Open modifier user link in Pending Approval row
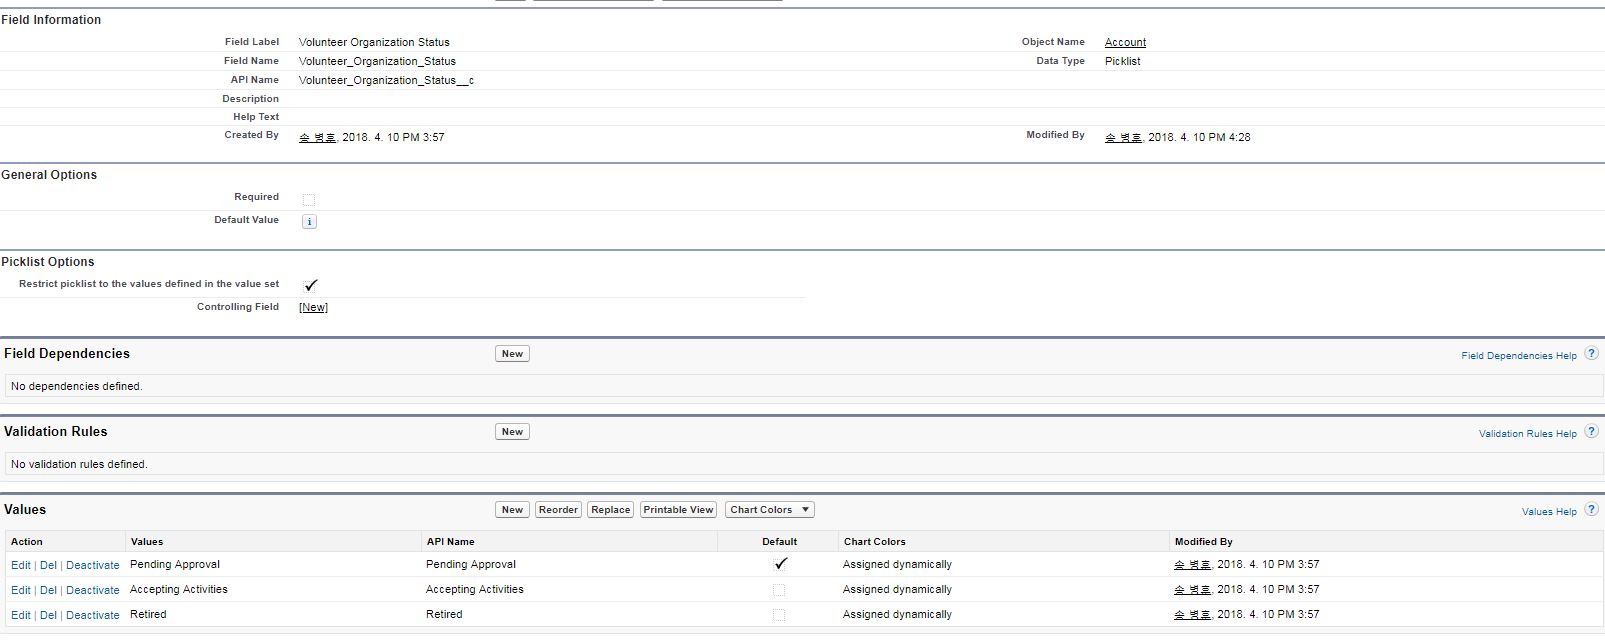 [x=1192, y=565]
